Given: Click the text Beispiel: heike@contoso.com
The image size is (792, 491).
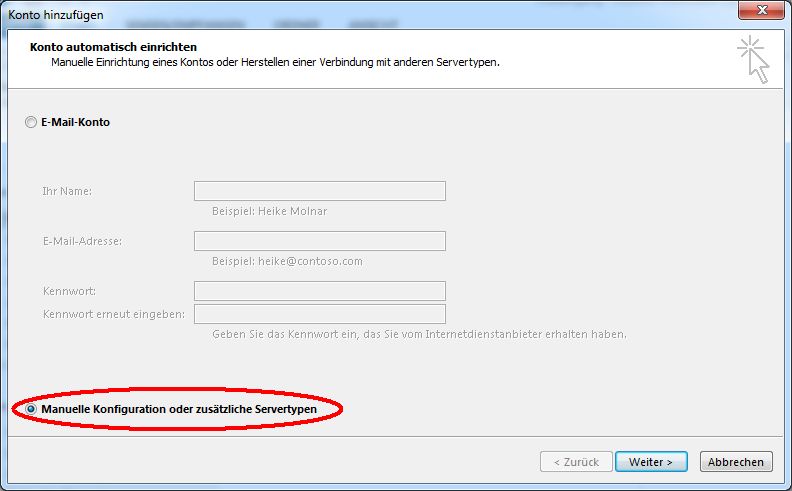Looking at the screenshot, I should tap(287, 261).
